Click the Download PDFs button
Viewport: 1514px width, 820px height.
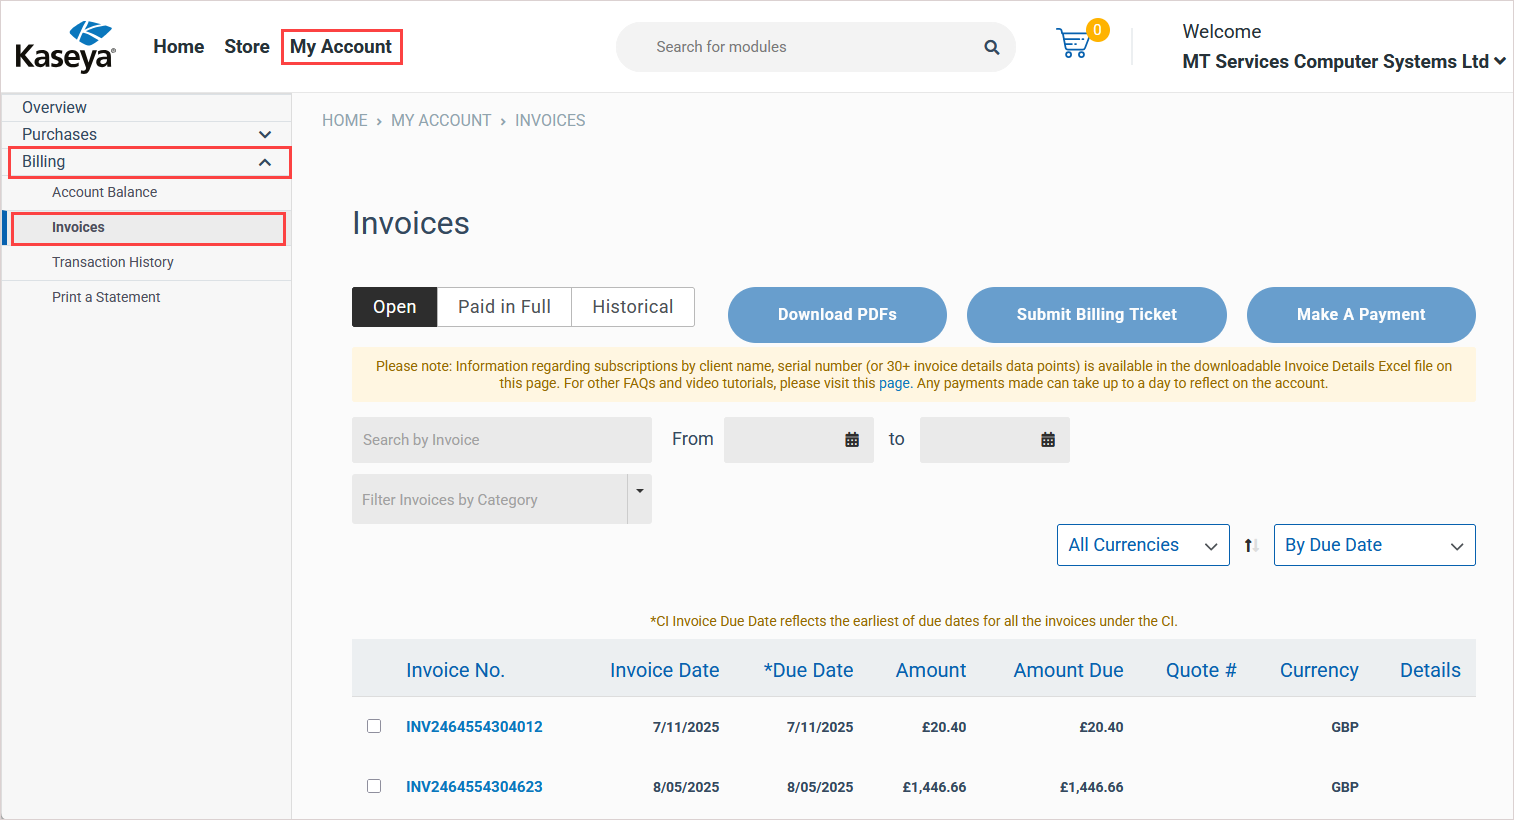pos(837,314)
